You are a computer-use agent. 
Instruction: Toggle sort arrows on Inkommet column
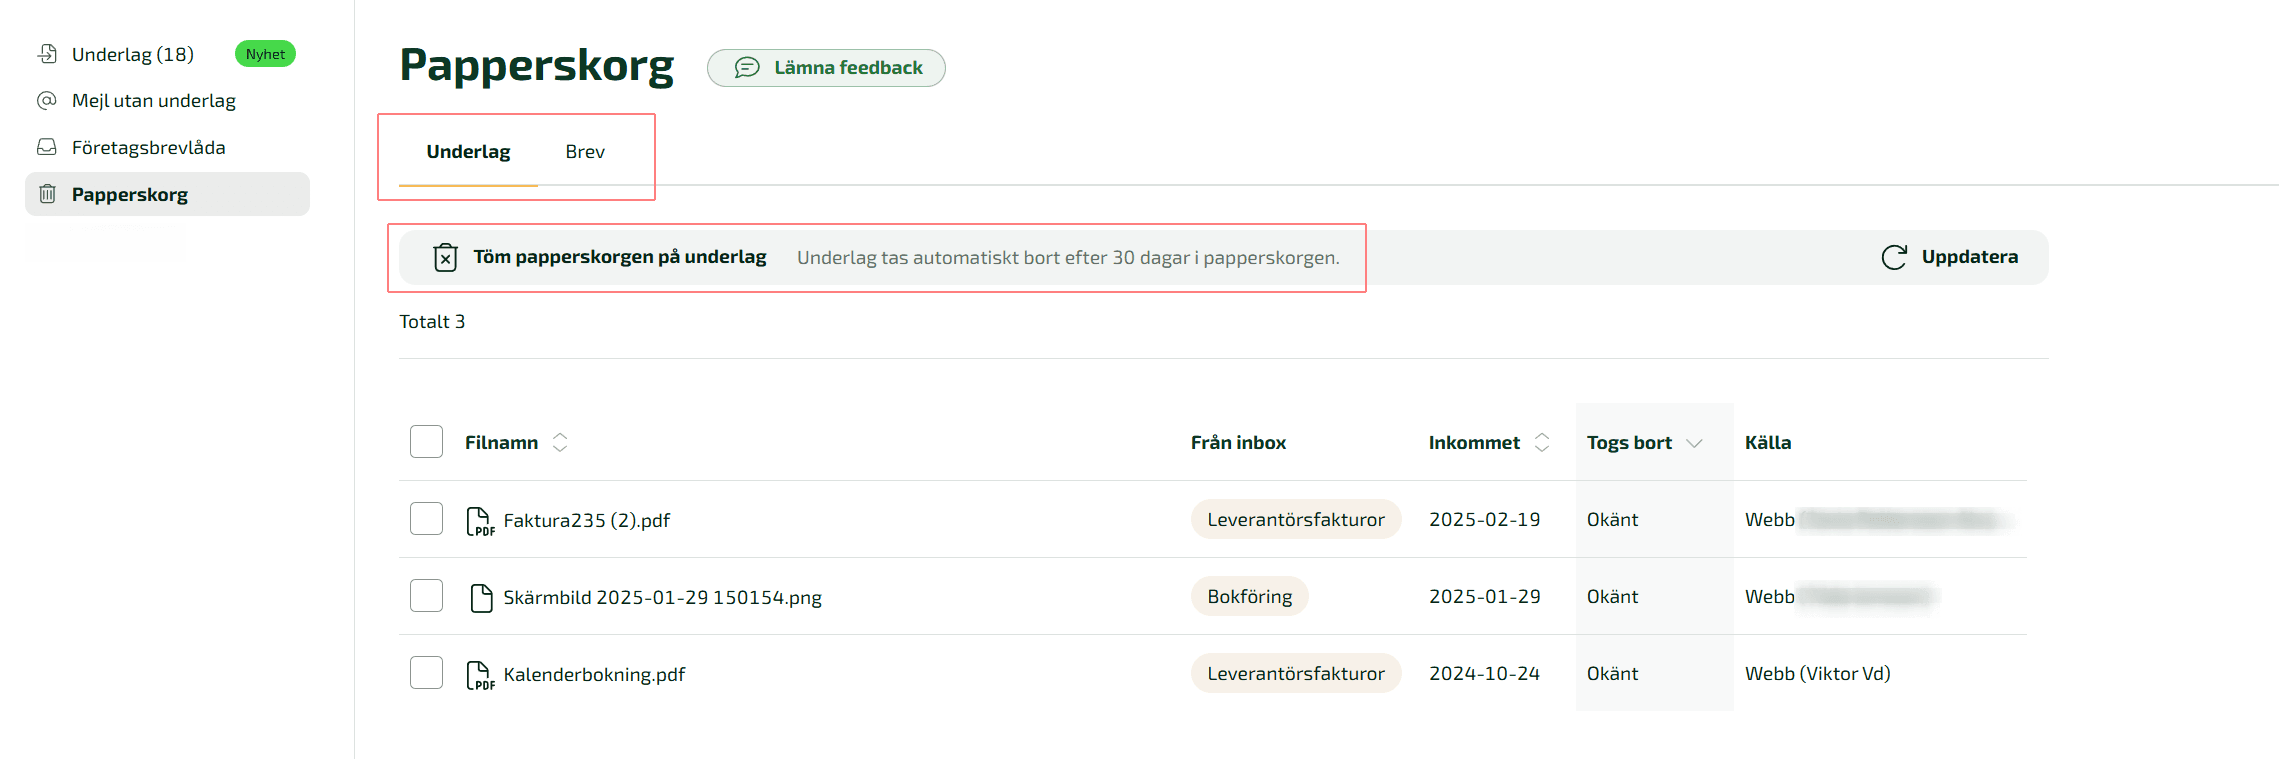coord(1542,442)
